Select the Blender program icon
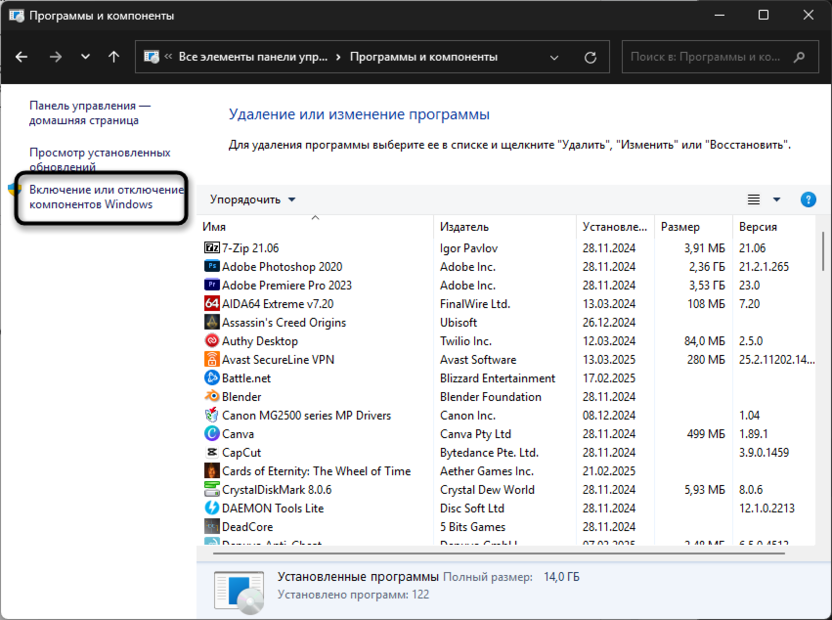The height and width of the screenshot is (620, 832). 212,397
